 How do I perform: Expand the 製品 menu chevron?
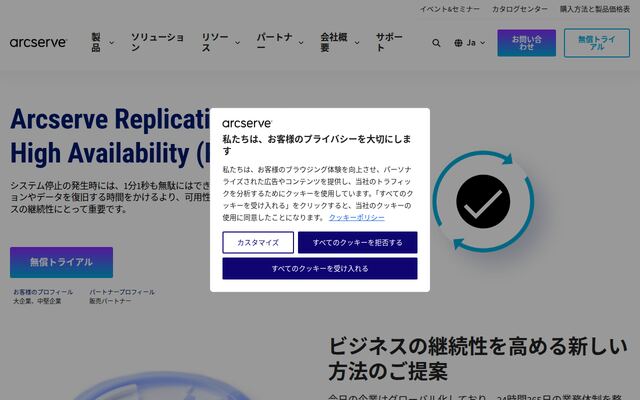click(x=111, y=43)
